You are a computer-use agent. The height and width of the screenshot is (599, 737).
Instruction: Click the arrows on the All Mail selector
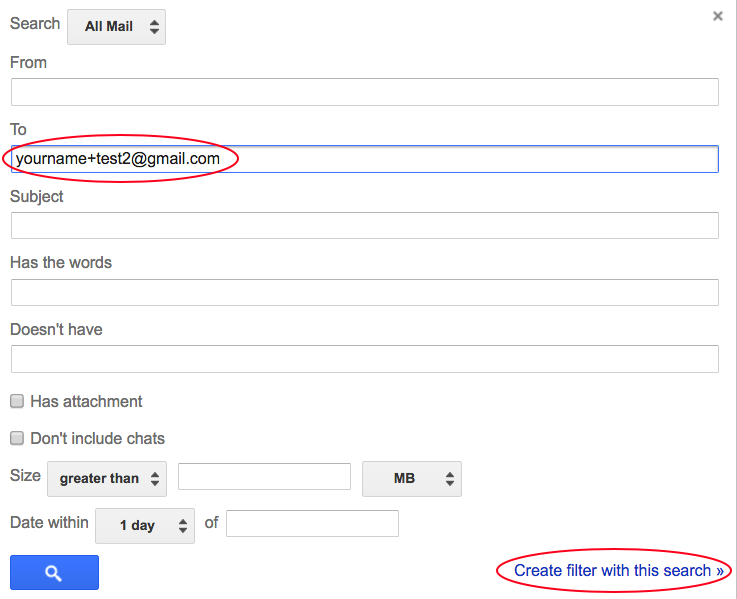pos(154,27)
